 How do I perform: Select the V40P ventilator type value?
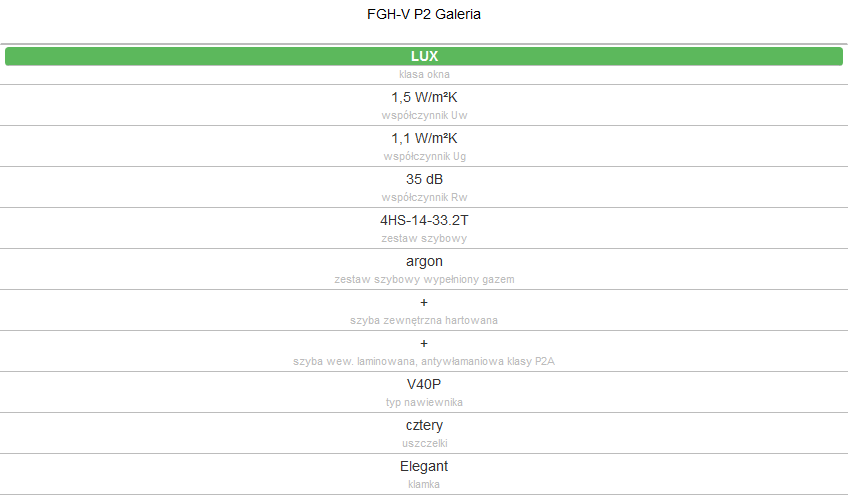(424, 384)
